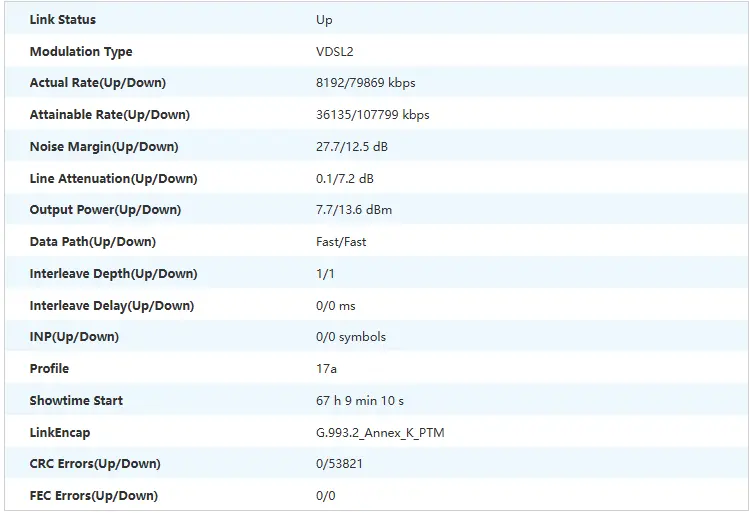Select the '0/0 ms' value
The width and height of the screenshot is (749, 513).
point(335,306)
